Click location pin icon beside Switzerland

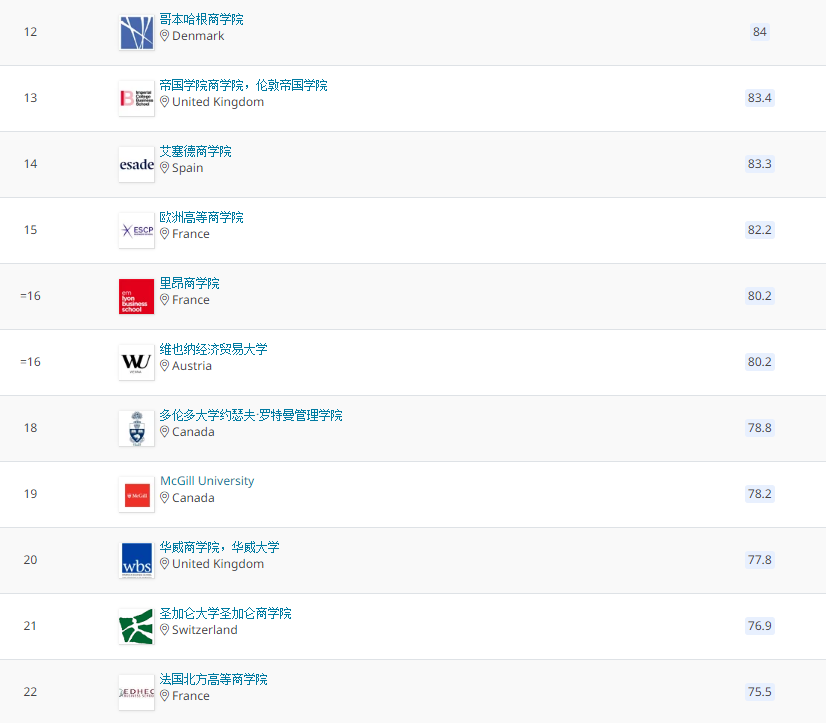[x=164, y=630]
